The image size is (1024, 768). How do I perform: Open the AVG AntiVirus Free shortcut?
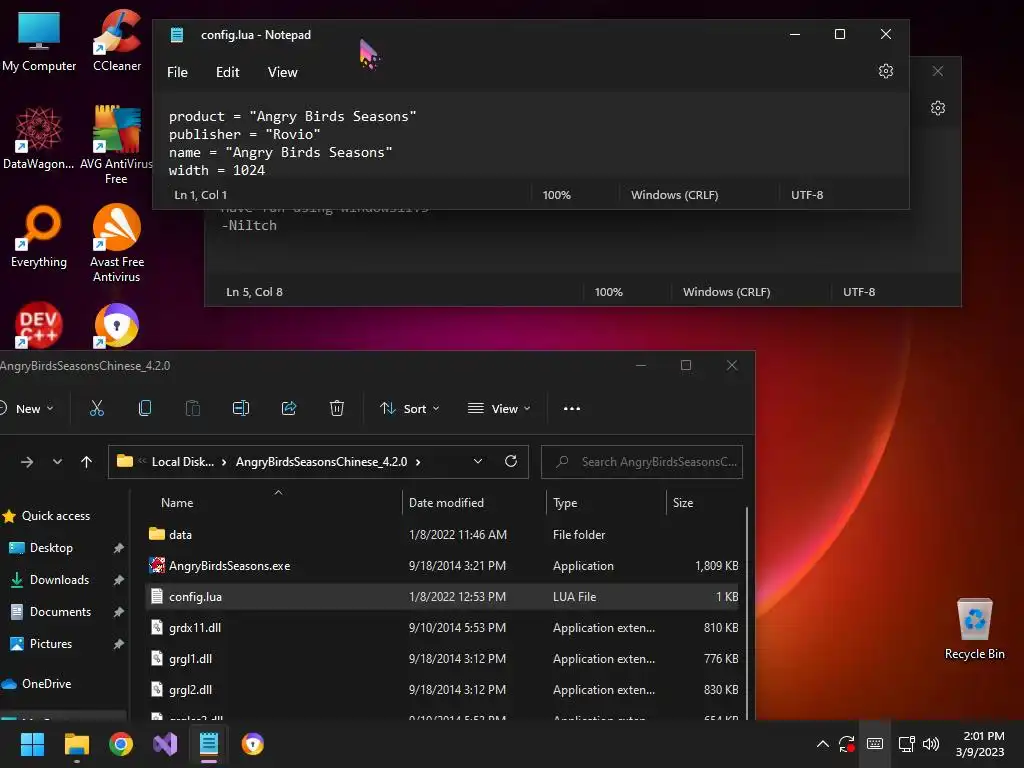coord(116,145)
